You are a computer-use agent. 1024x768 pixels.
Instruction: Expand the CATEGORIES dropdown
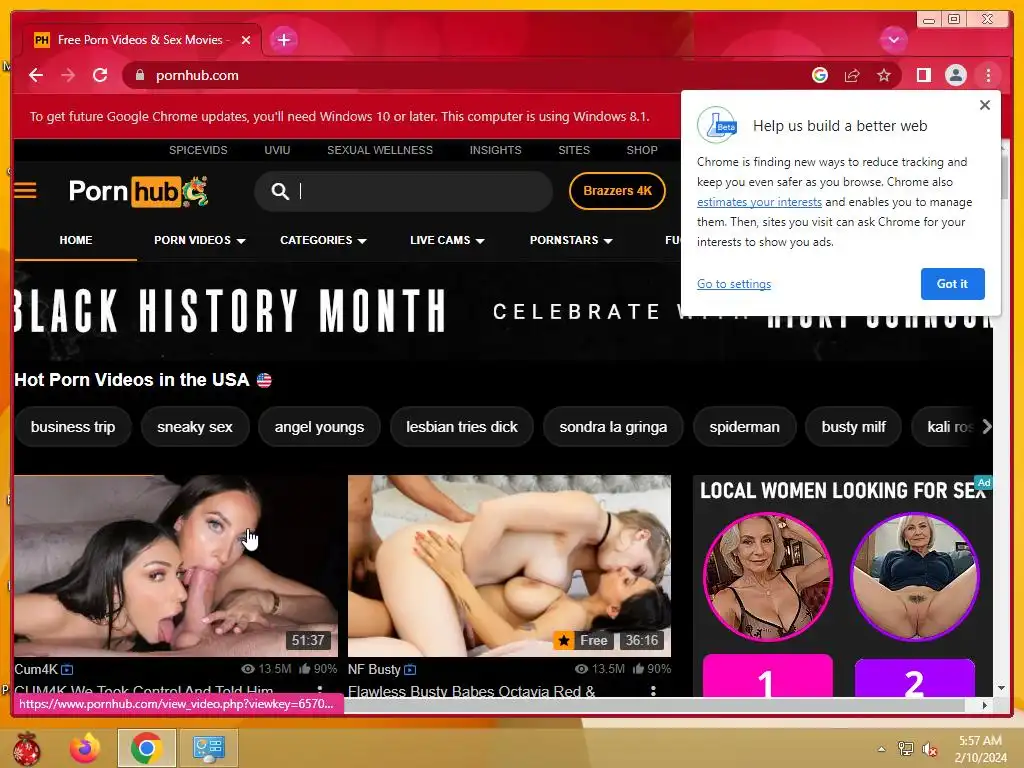(323, 240)
